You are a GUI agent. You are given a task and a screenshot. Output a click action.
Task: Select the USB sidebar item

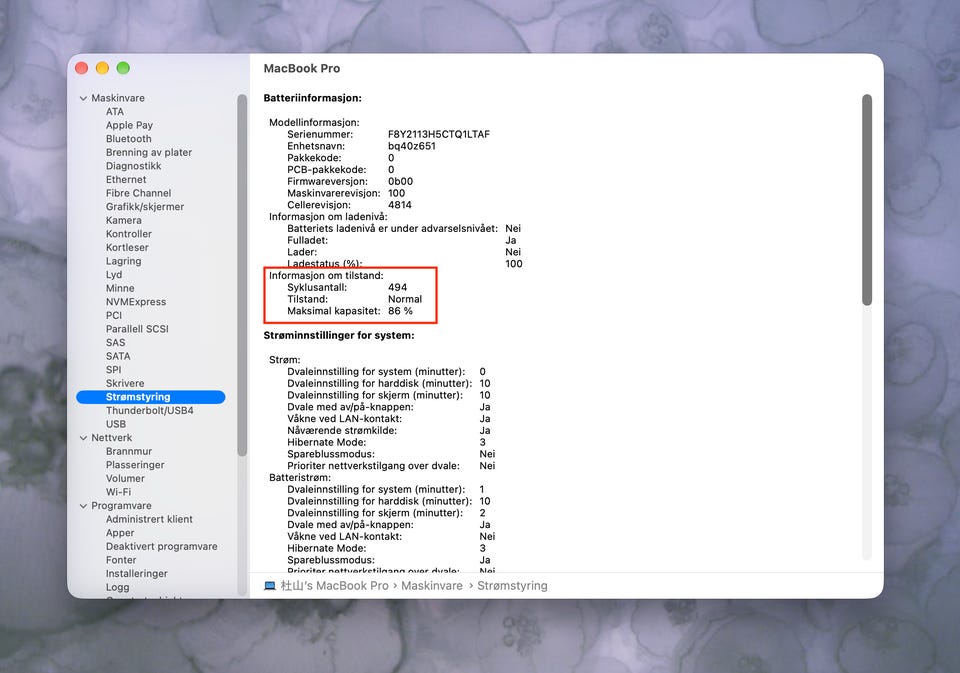[116, 424]
